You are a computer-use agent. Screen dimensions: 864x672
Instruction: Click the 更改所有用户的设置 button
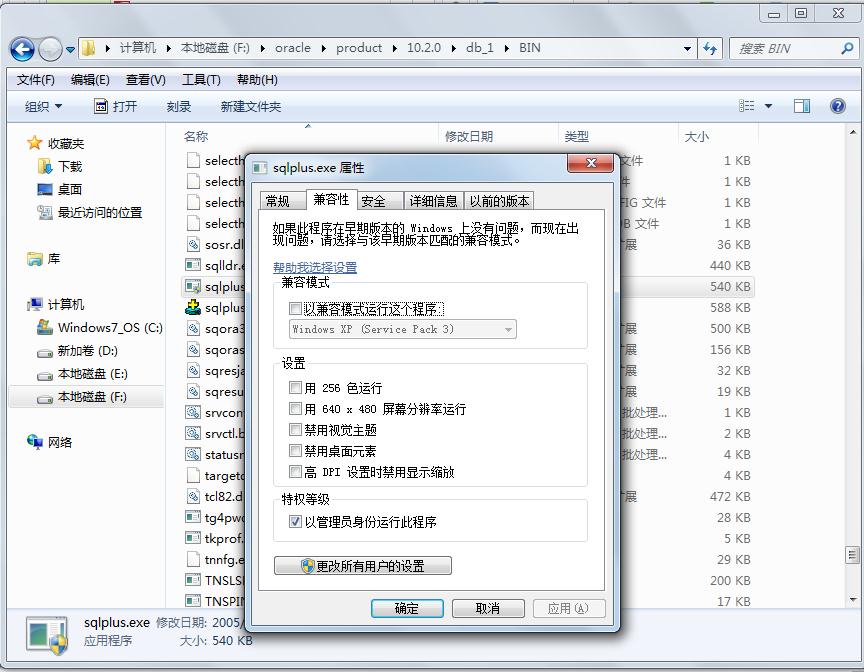363,566
